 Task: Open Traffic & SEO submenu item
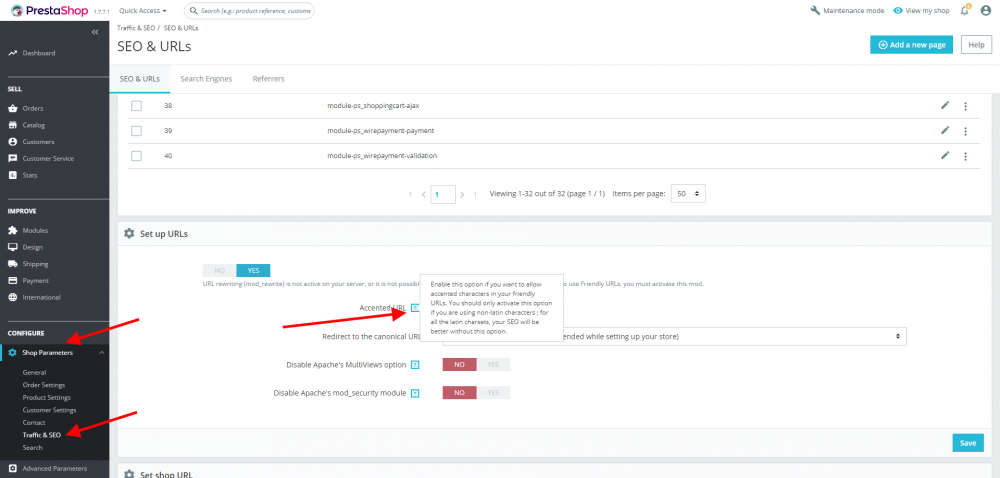click(41, 435)
